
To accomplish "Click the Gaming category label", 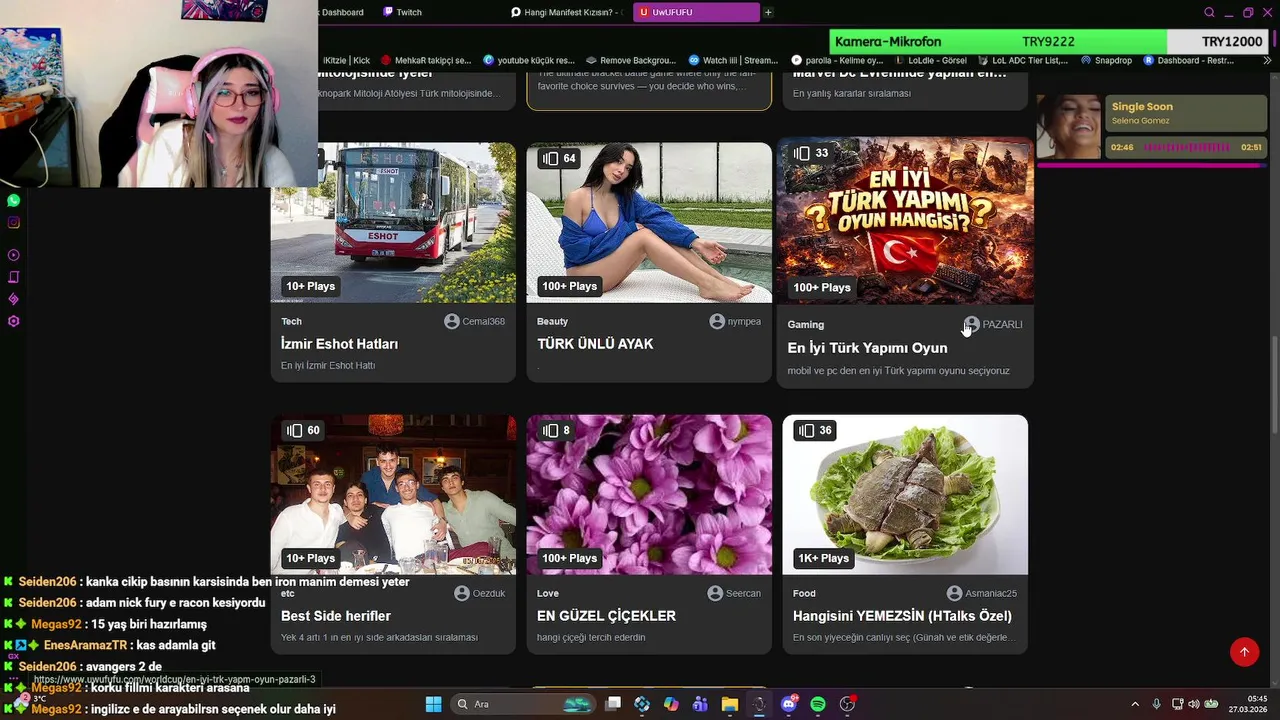I will (x=806, y=324).
